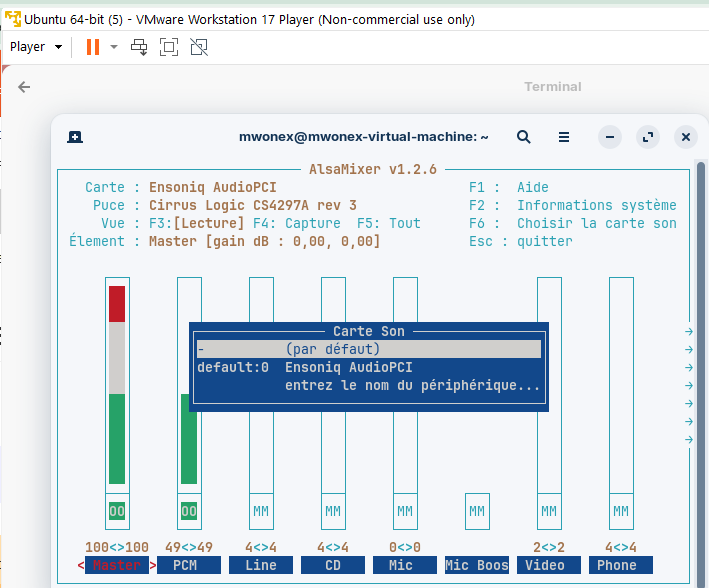Minimize the terminal window
The height and width of the screenshot is (588, 709).
(610, 137)
